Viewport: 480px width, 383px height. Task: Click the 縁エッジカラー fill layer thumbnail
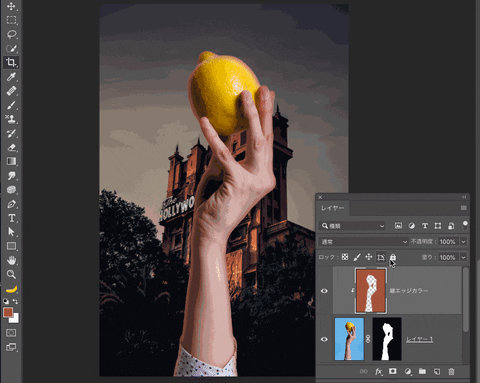click(371, 291)
